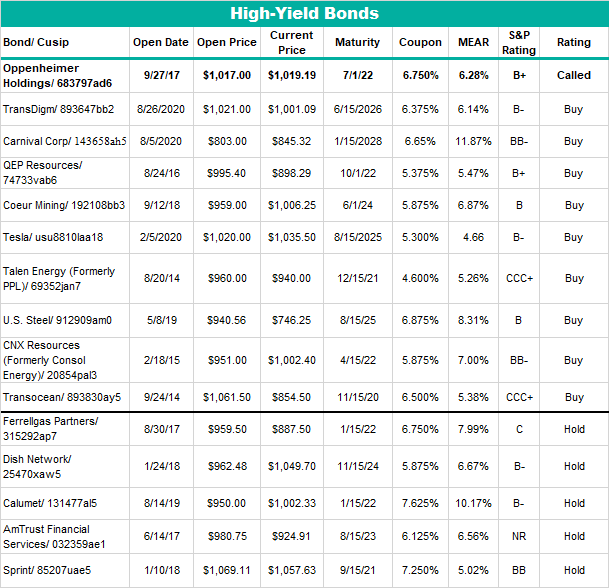Click the Open Price column header
Viewport: 609px width, 588px height.
coord(227,42)
